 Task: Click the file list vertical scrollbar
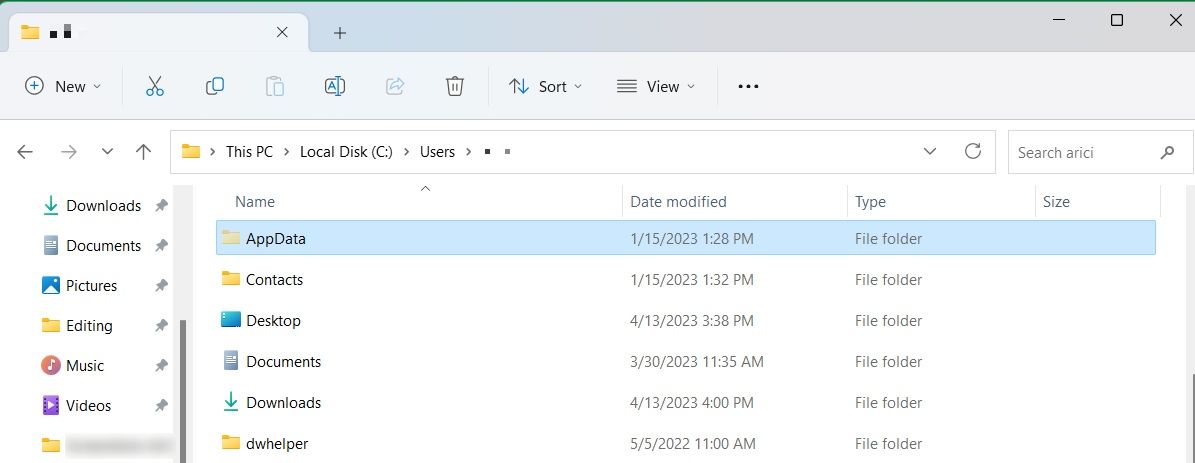point(1192,419)
